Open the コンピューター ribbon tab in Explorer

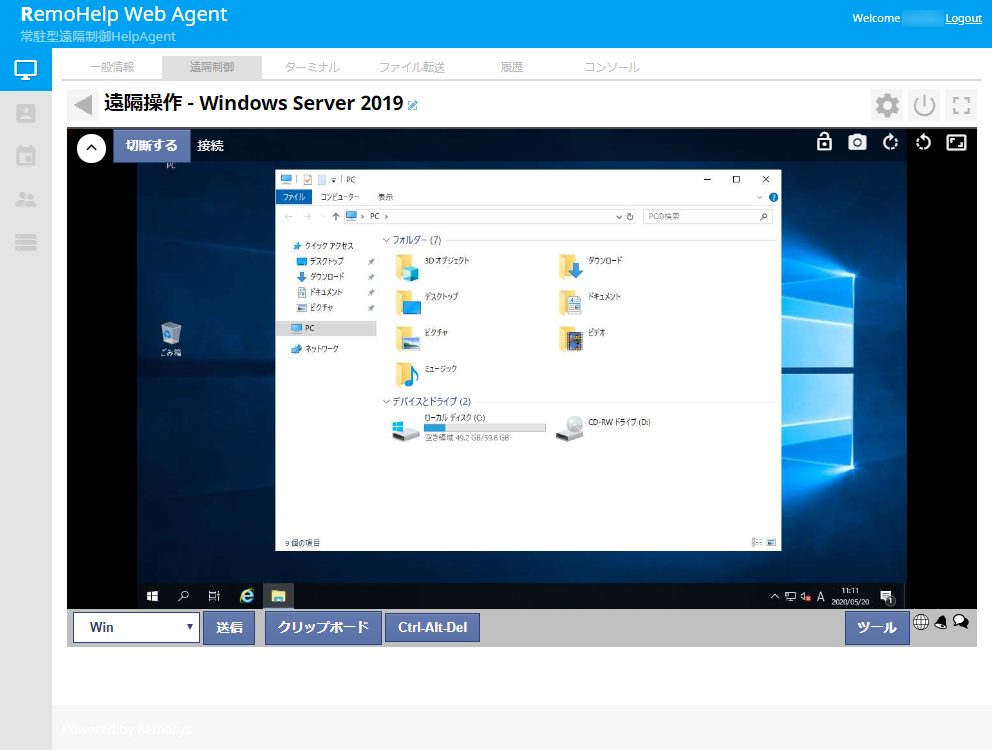tap(340, 197)
